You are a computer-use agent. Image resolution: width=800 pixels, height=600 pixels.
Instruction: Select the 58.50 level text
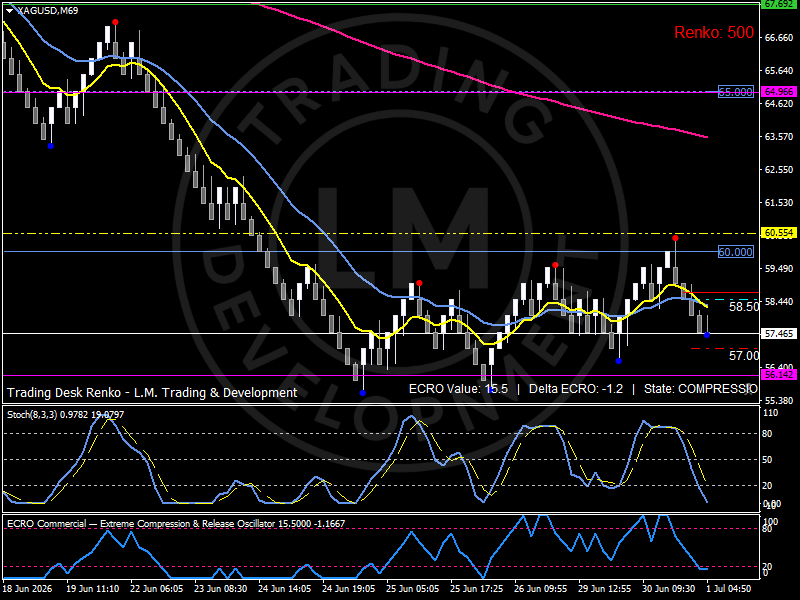tap(744, 307)
